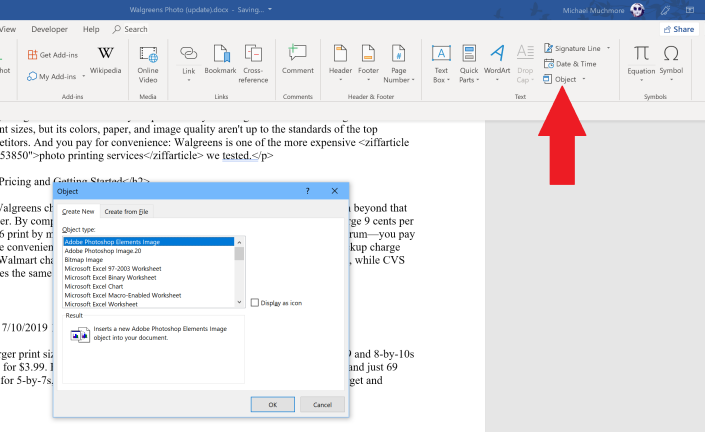Check the Display as icon checkbox

(x=254, y=303)
